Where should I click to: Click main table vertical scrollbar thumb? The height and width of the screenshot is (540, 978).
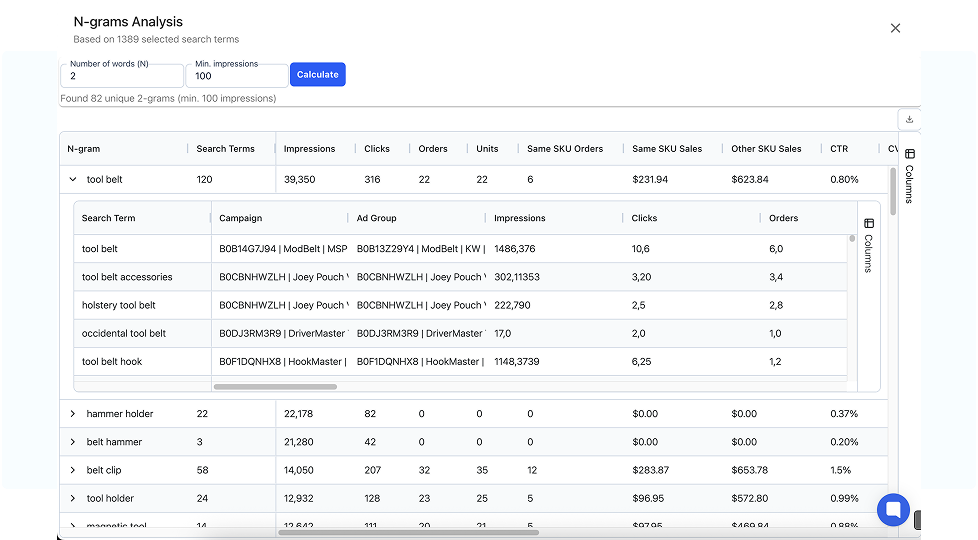(893, 191)
